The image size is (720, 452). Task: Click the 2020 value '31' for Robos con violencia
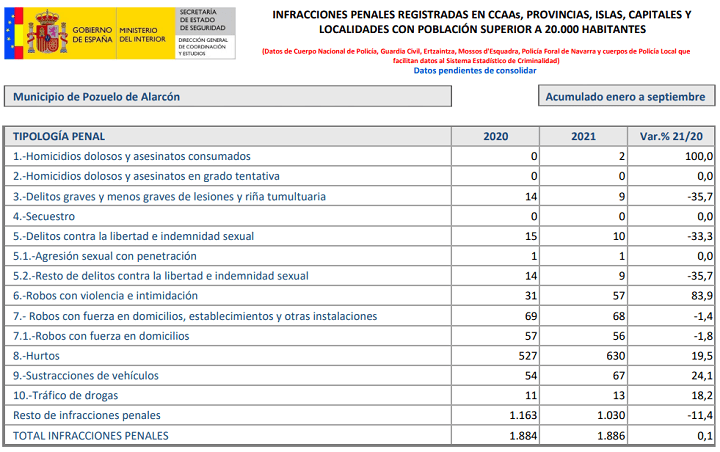(x=531, y=295)
